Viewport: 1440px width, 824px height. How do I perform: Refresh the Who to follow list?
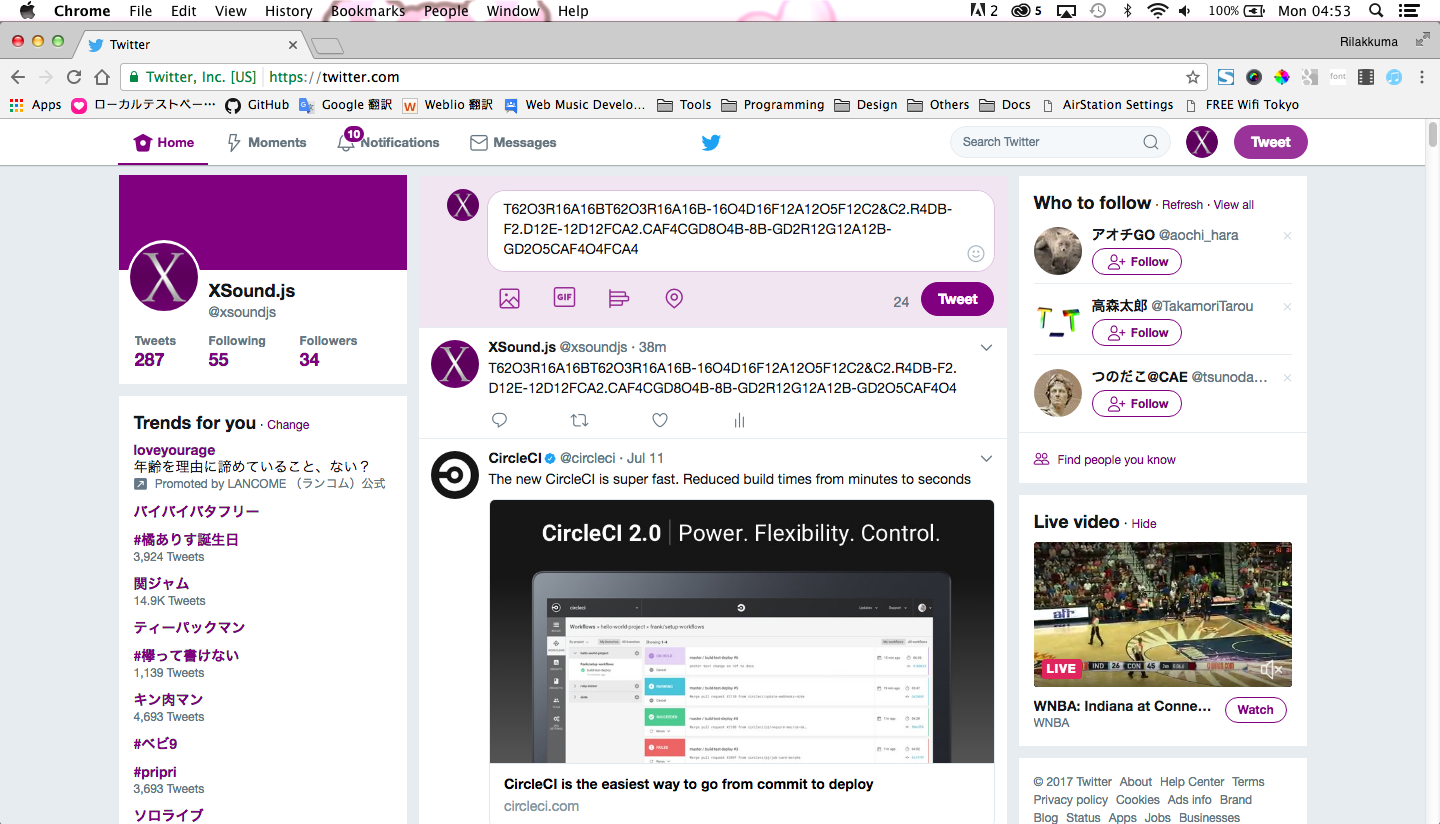[x=1182, y=205]
